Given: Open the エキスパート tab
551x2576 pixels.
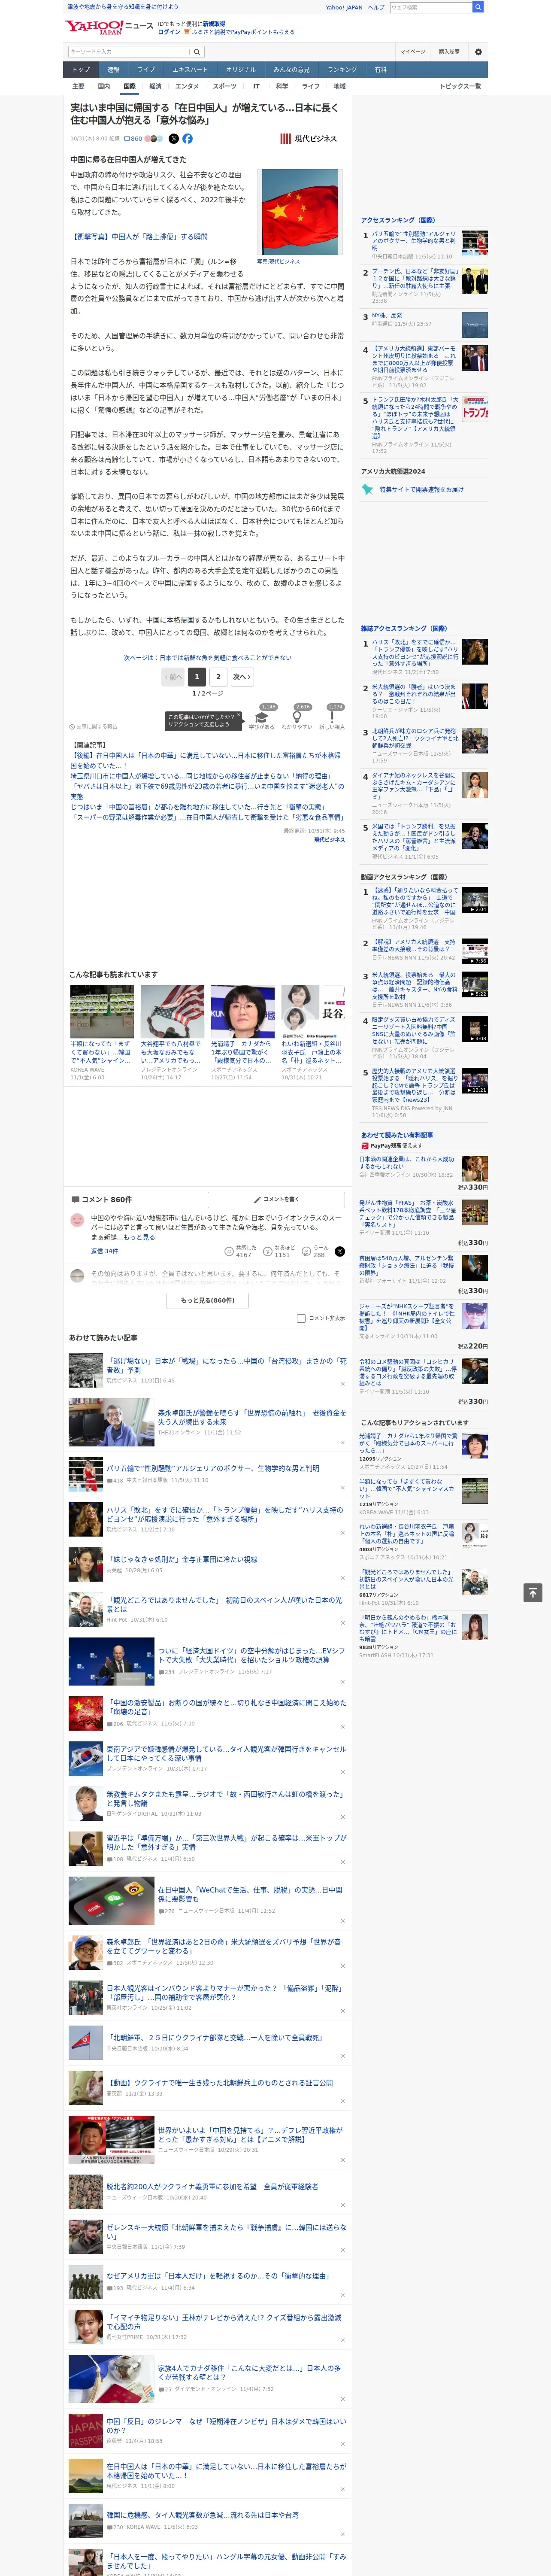Looking at the screenshot, I should coord(190,70).
